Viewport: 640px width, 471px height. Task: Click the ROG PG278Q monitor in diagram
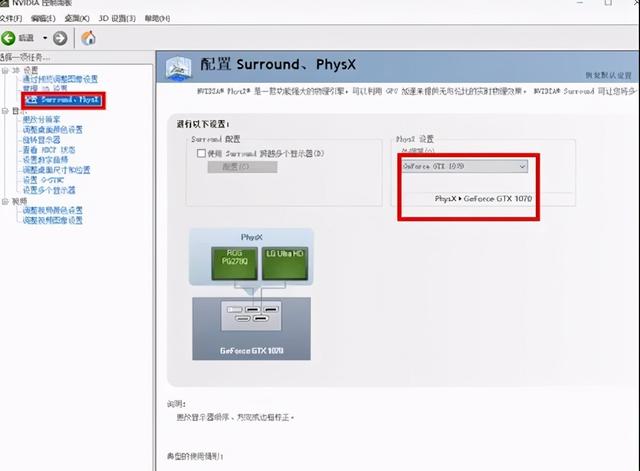point(234,263)
